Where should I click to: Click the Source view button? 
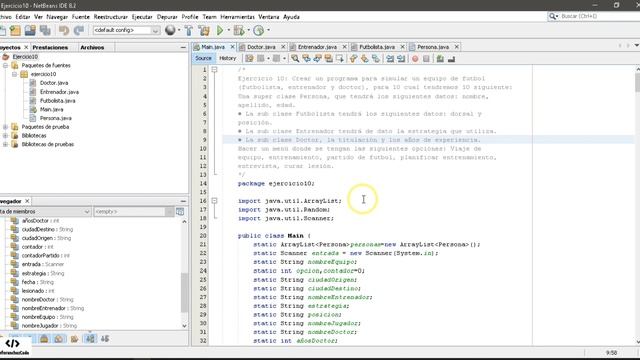(x=203, y=58)
